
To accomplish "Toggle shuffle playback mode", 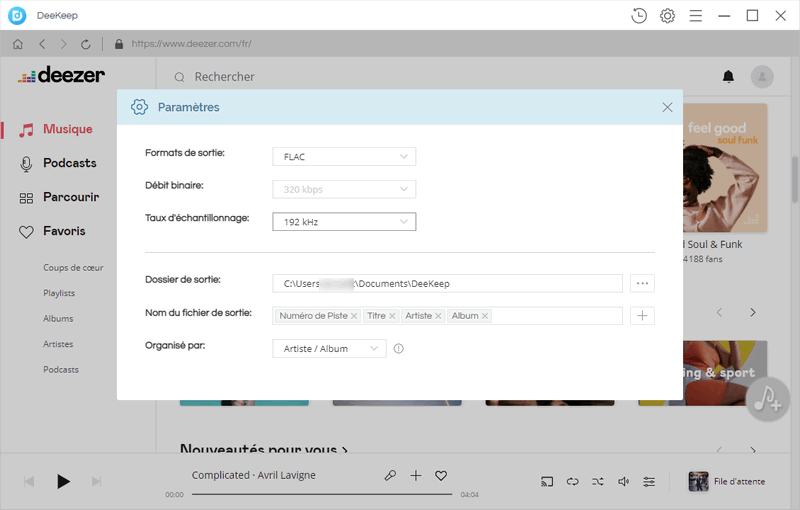I will pyautogui.click(x=598, y=481).
